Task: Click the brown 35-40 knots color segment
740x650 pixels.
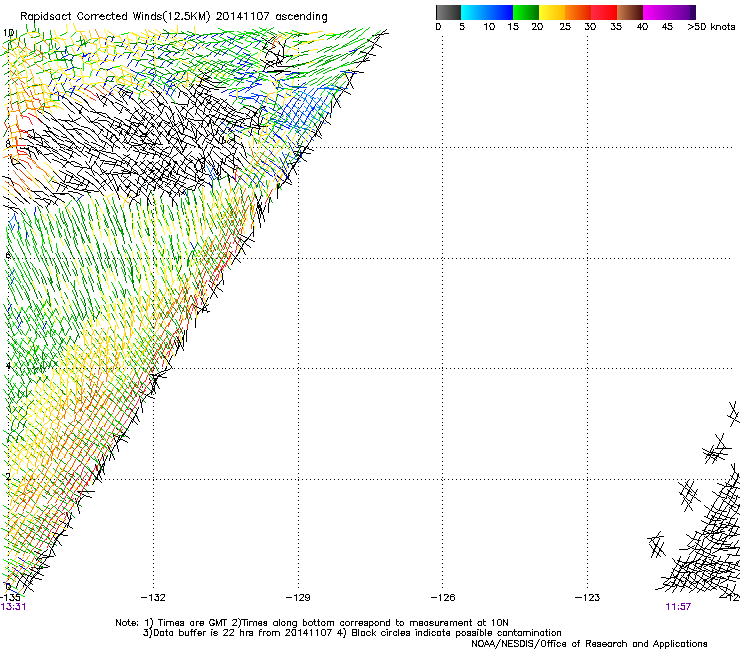Action: pos(630,12)
